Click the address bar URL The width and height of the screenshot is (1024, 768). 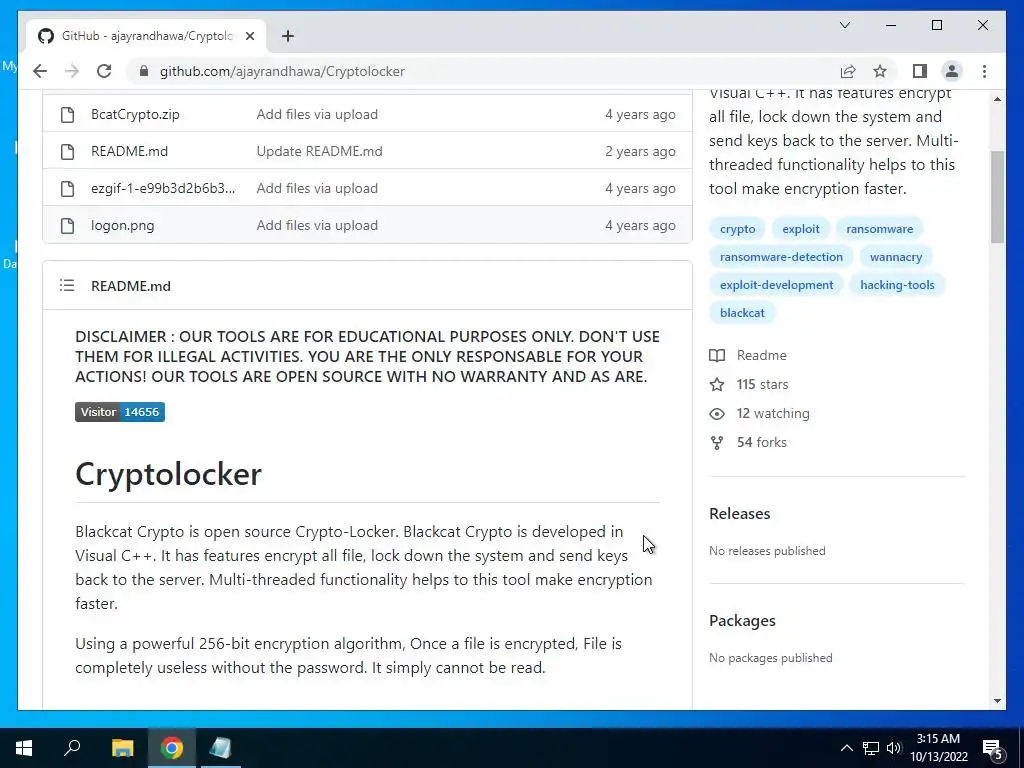point(282,71)
